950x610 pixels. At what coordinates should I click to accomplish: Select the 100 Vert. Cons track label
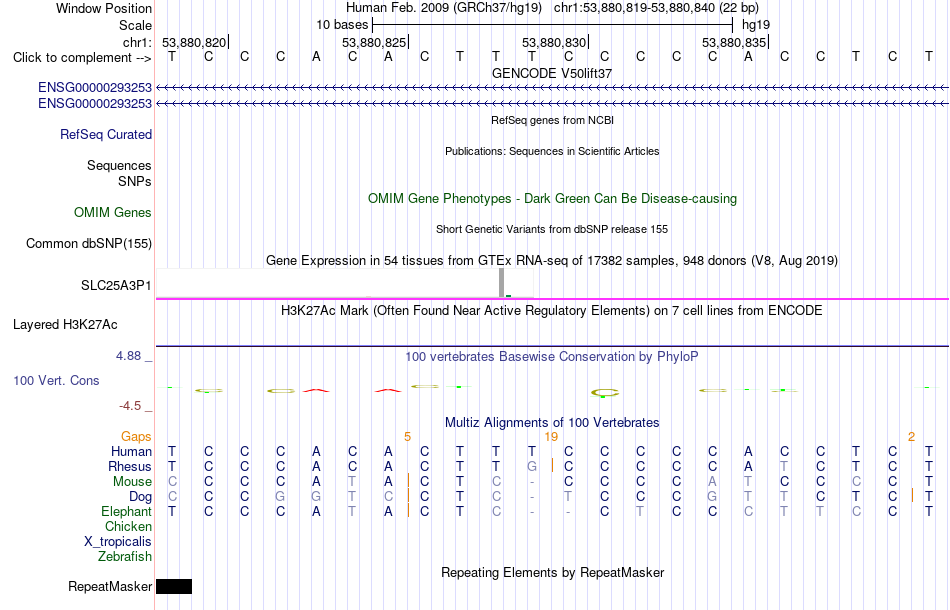click(56, 380)
